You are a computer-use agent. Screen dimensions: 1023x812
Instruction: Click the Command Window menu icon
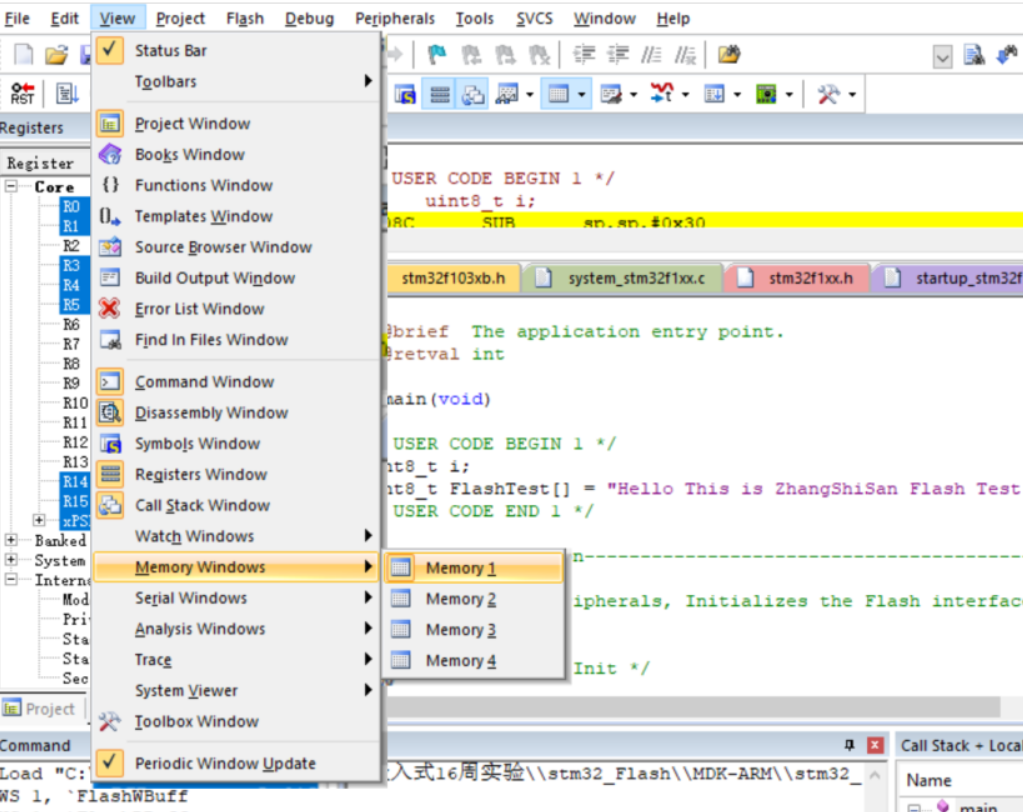(110, 382)
